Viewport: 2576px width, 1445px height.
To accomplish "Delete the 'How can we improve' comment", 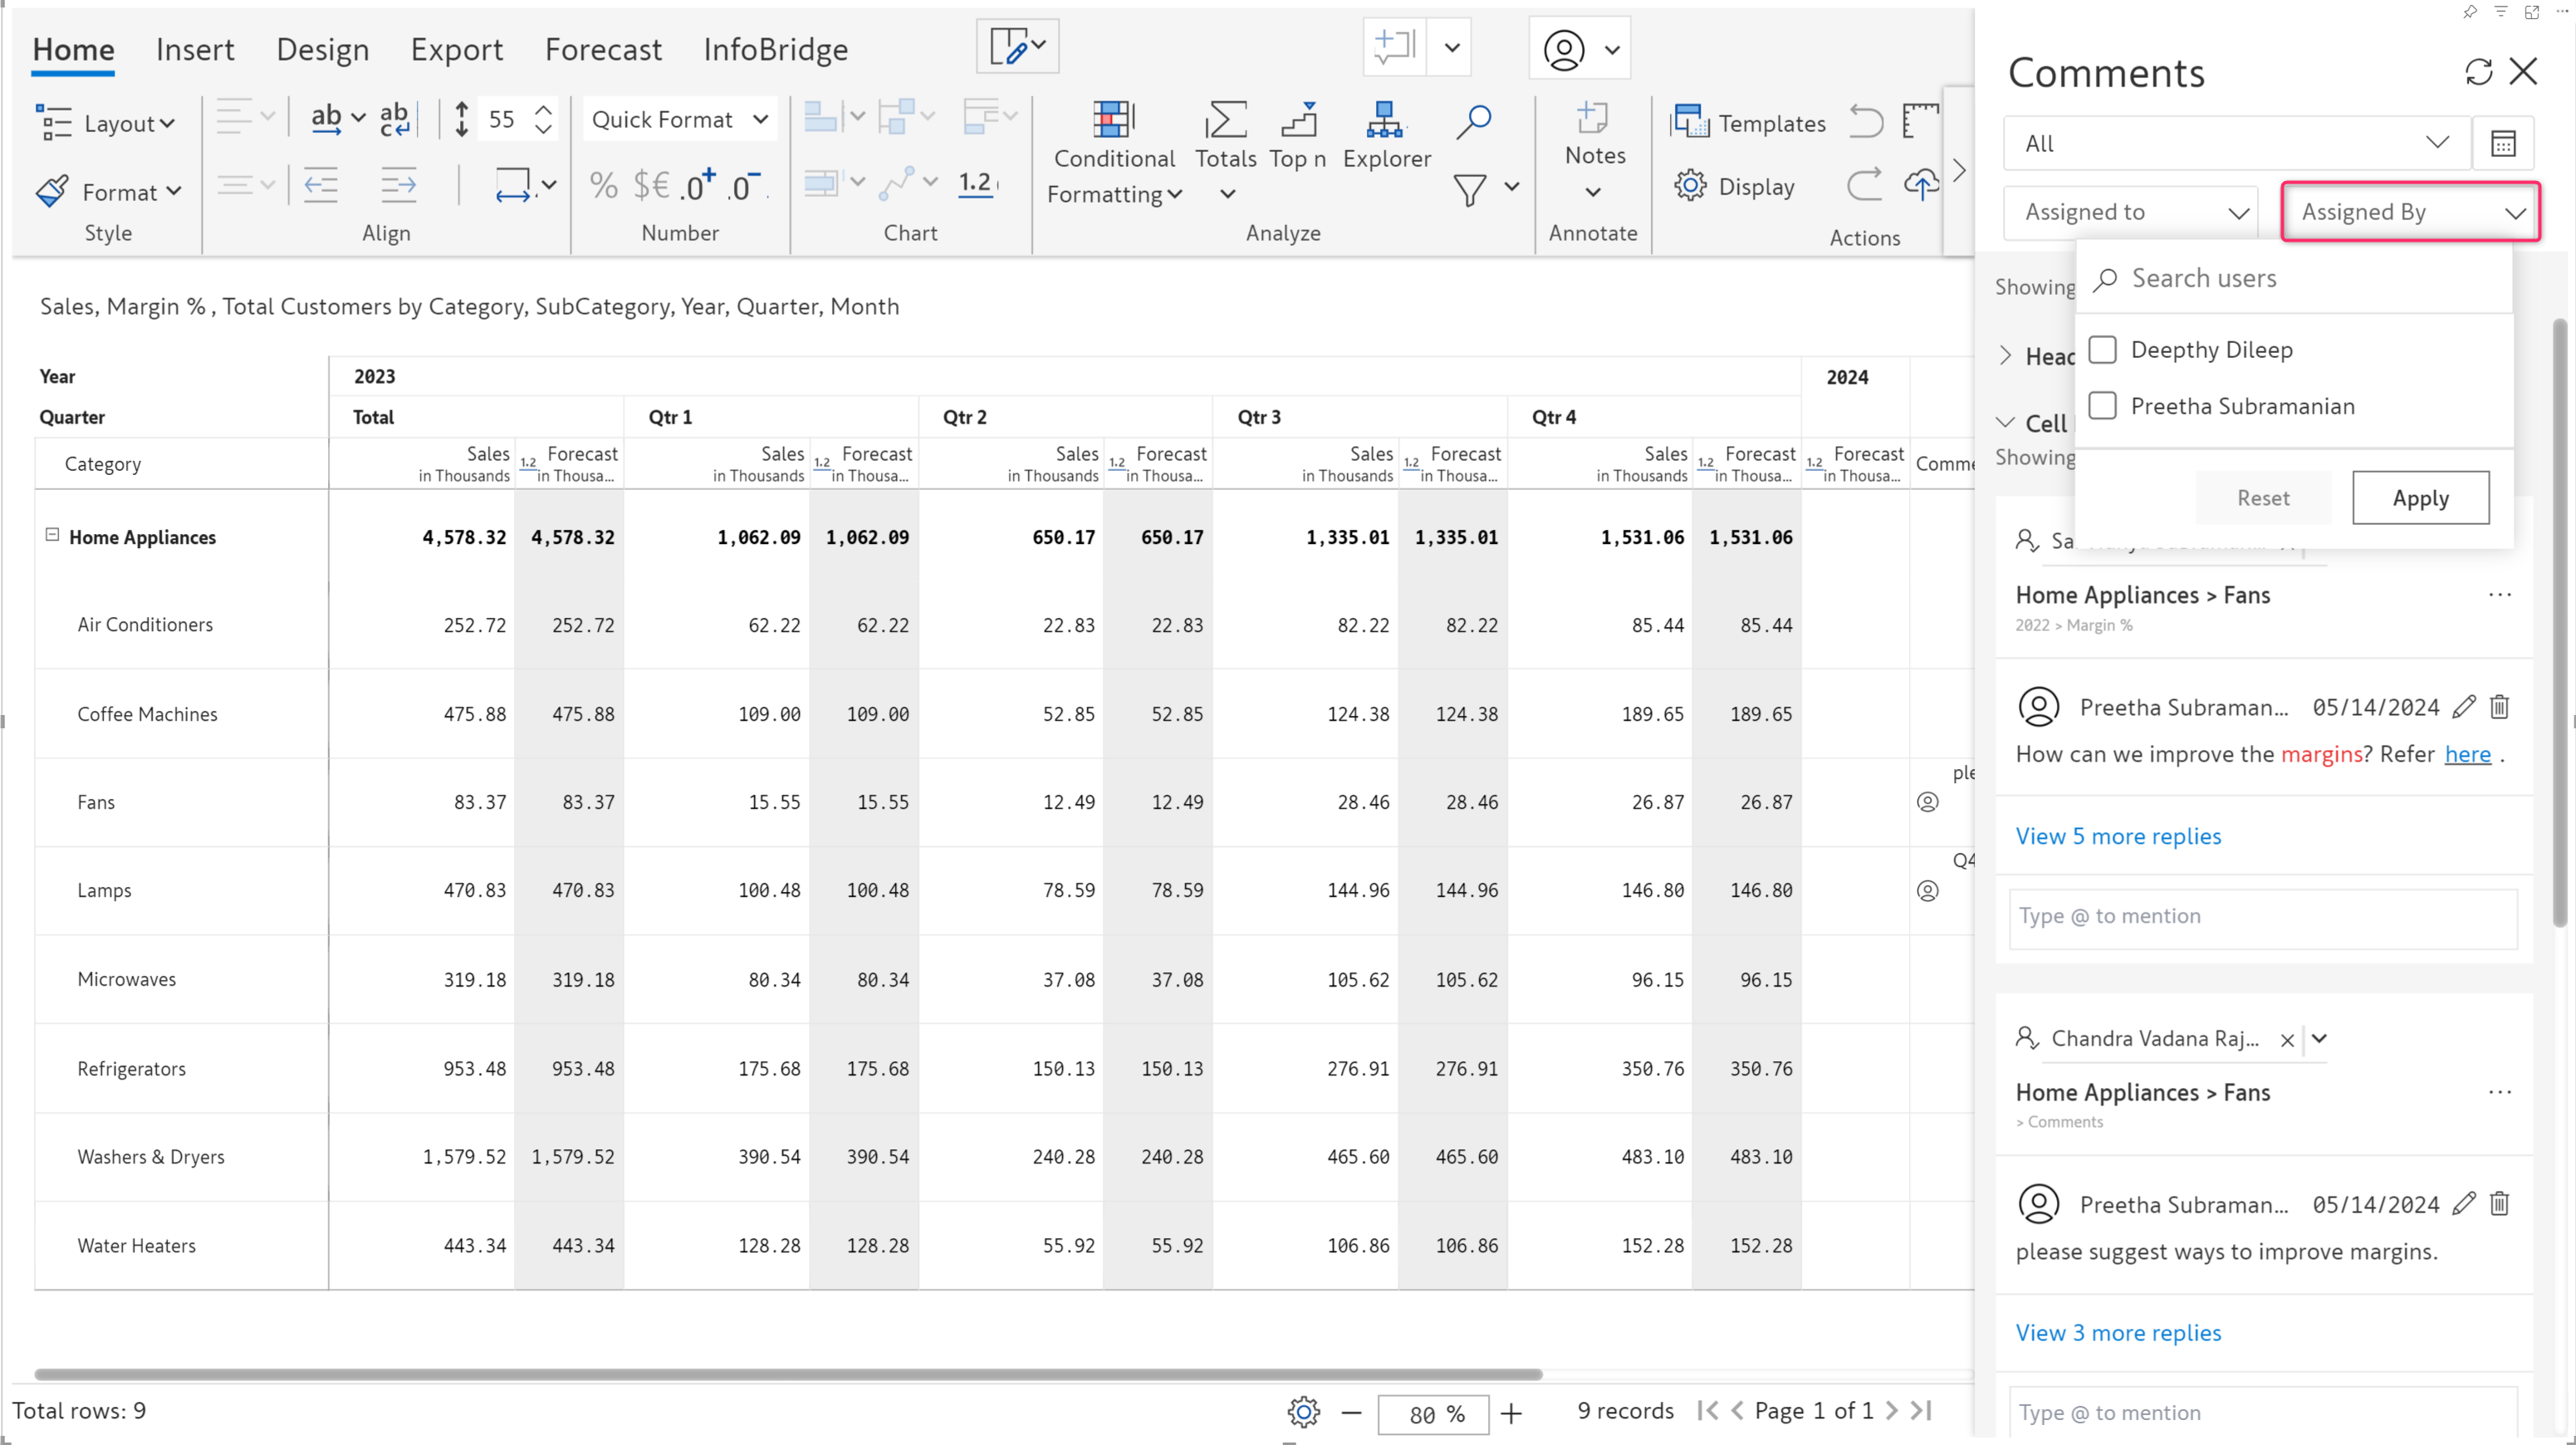I will coord(2499,707).
